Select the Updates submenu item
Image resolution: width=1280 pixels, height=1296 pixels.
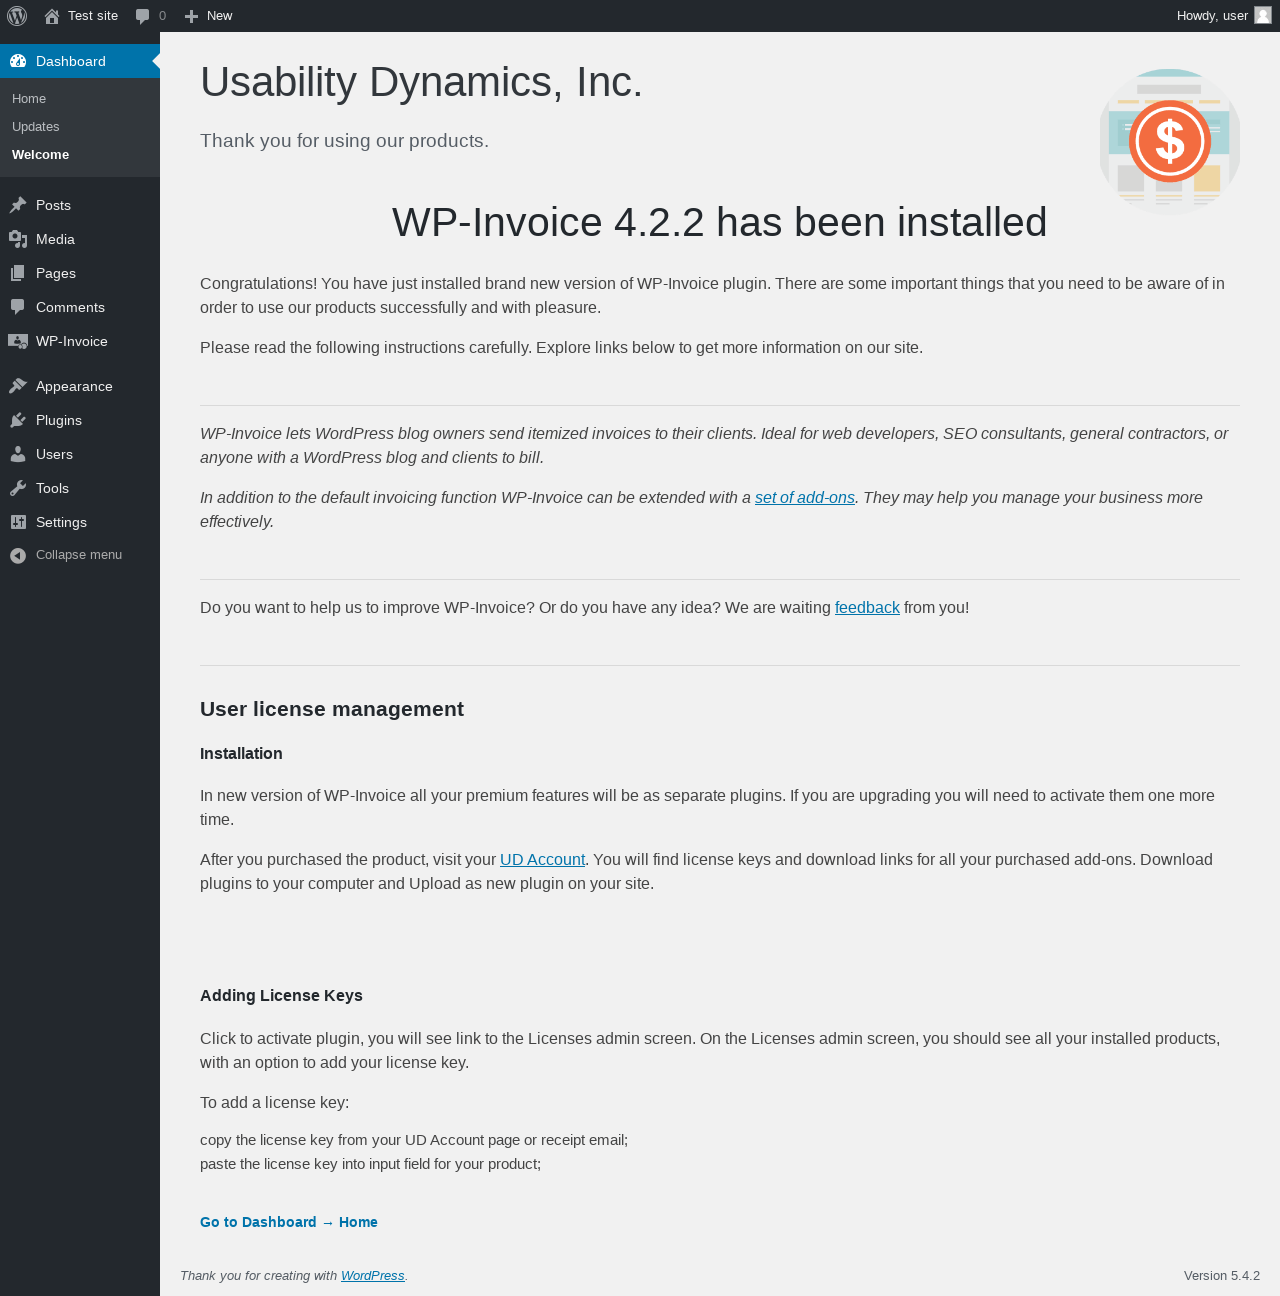tap(36, 127)
